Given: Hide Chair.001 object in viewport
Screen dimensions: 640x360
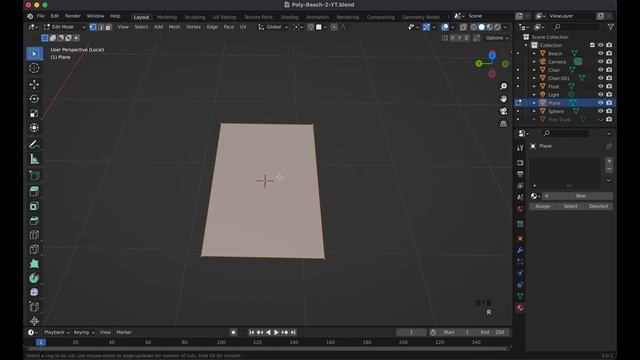Looking at the screenshot, I should click(600, 78).
